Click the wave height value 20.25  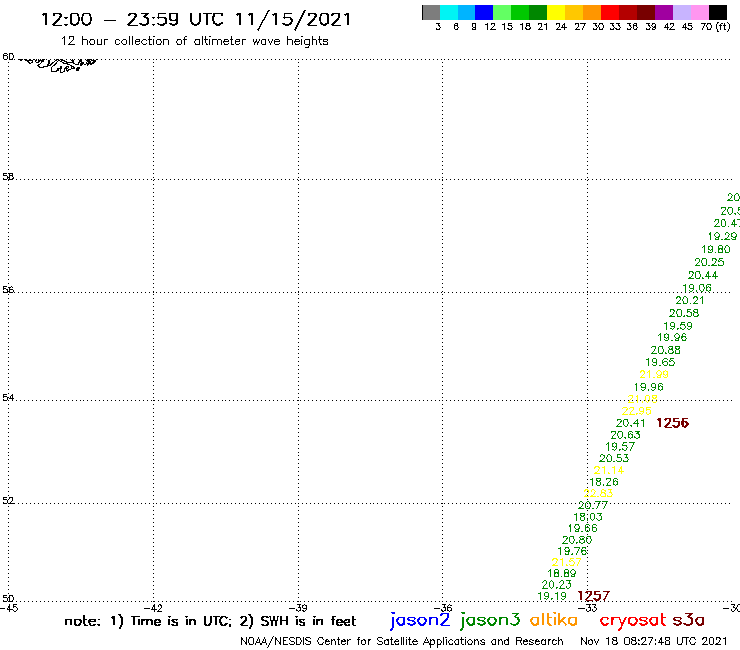pos(709,262)
